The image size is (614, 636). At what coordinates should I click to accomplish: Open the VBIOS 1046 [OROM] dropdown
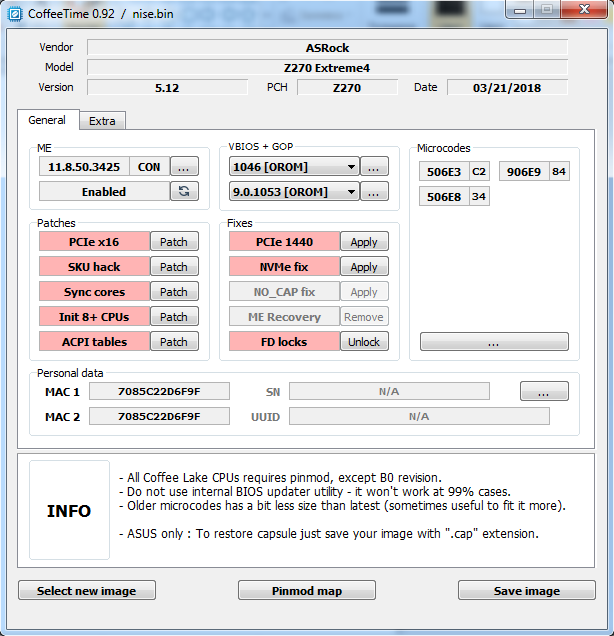[294, 166]
